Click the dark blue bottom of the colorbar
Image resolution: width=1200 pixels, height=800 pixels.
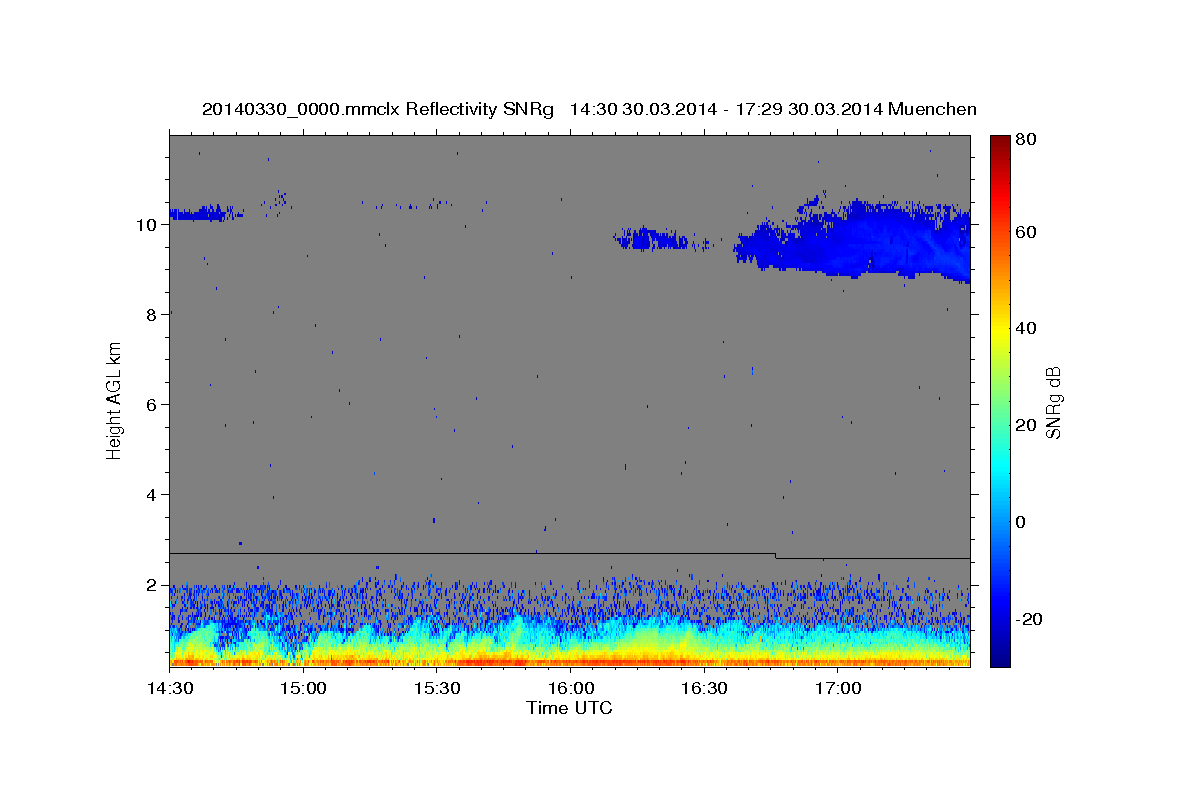(x=1000, y=655)
